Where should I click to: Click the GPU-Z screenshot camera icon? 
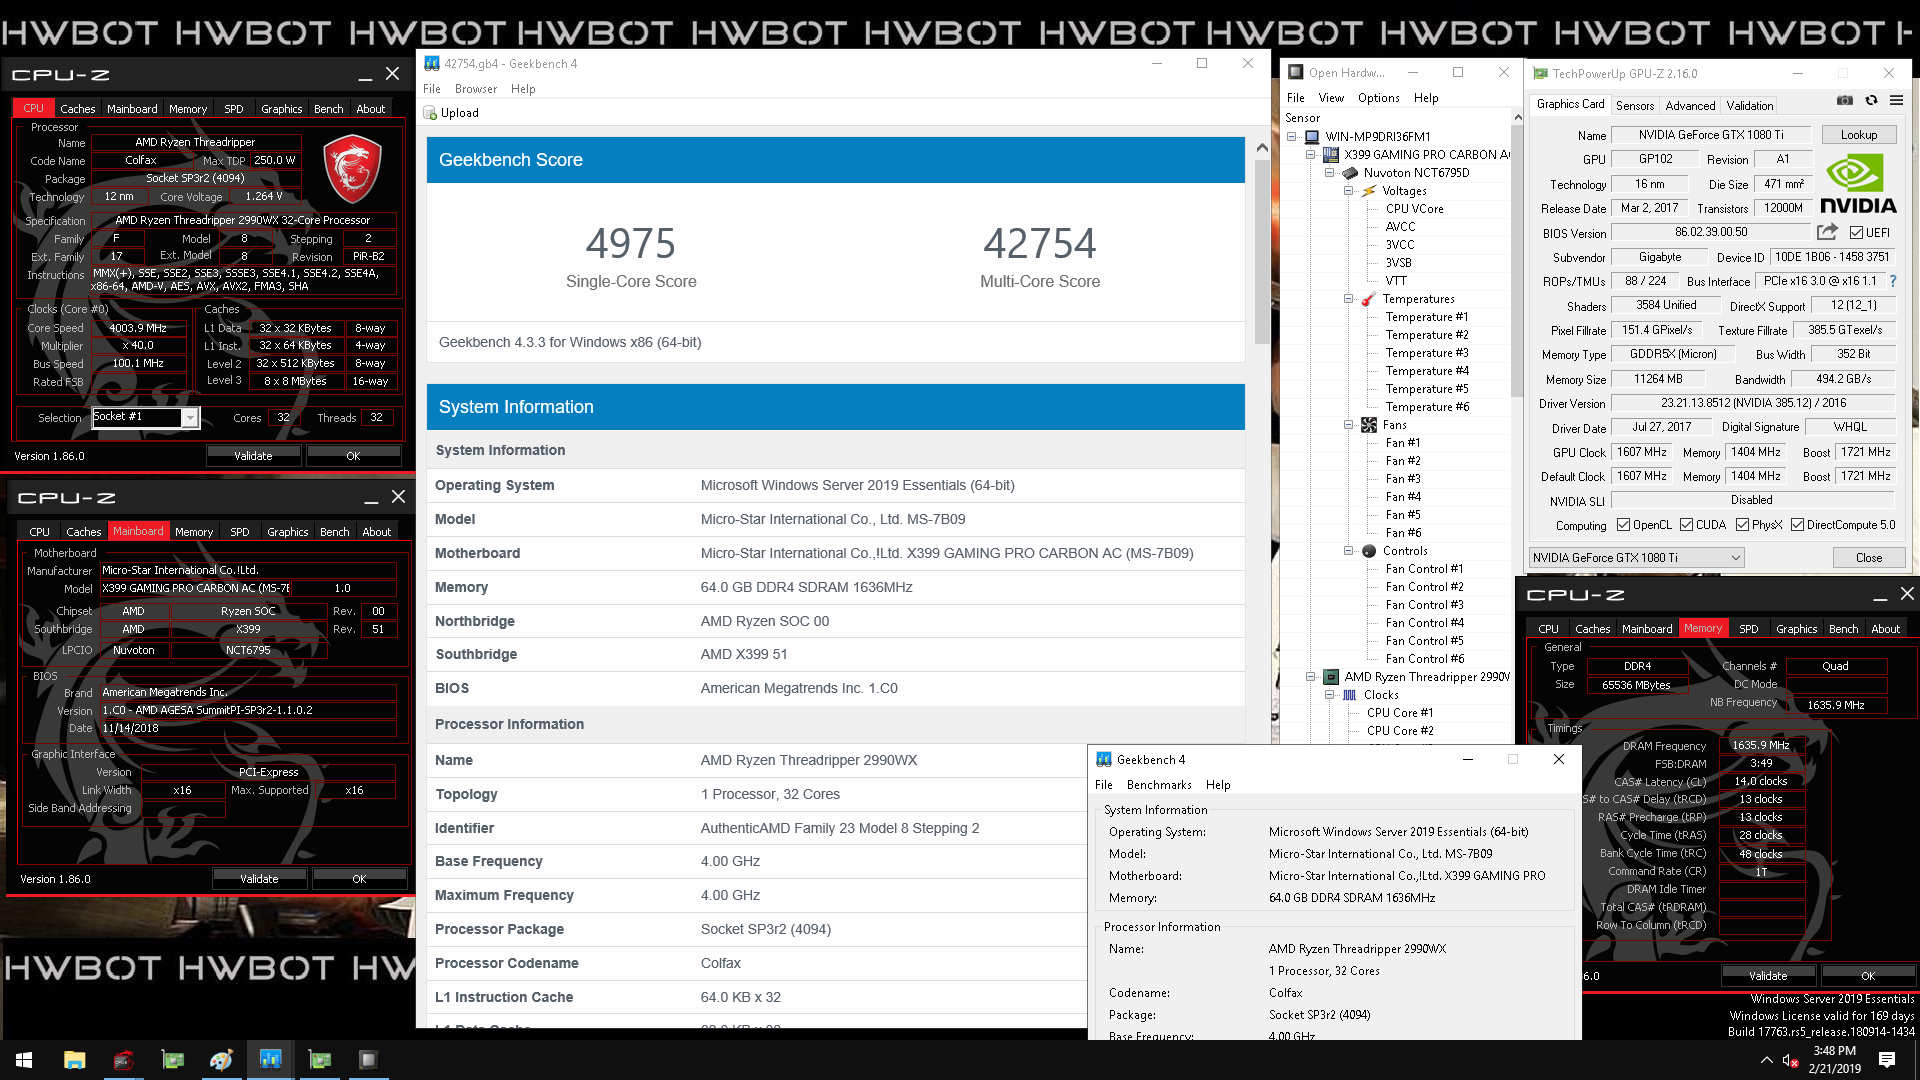[1845, 100]
